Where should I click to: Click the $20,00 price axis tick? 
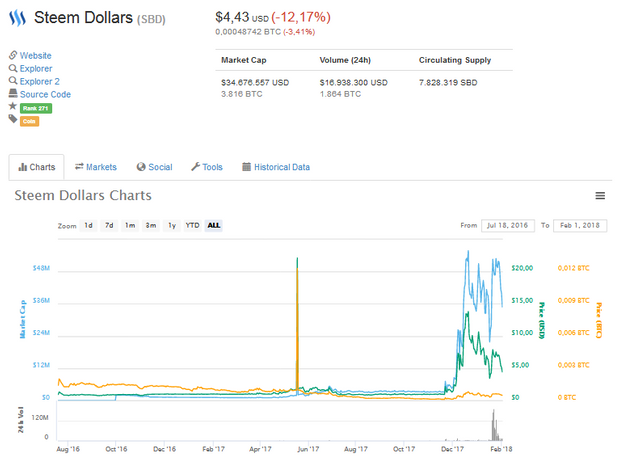click(522, 268)
